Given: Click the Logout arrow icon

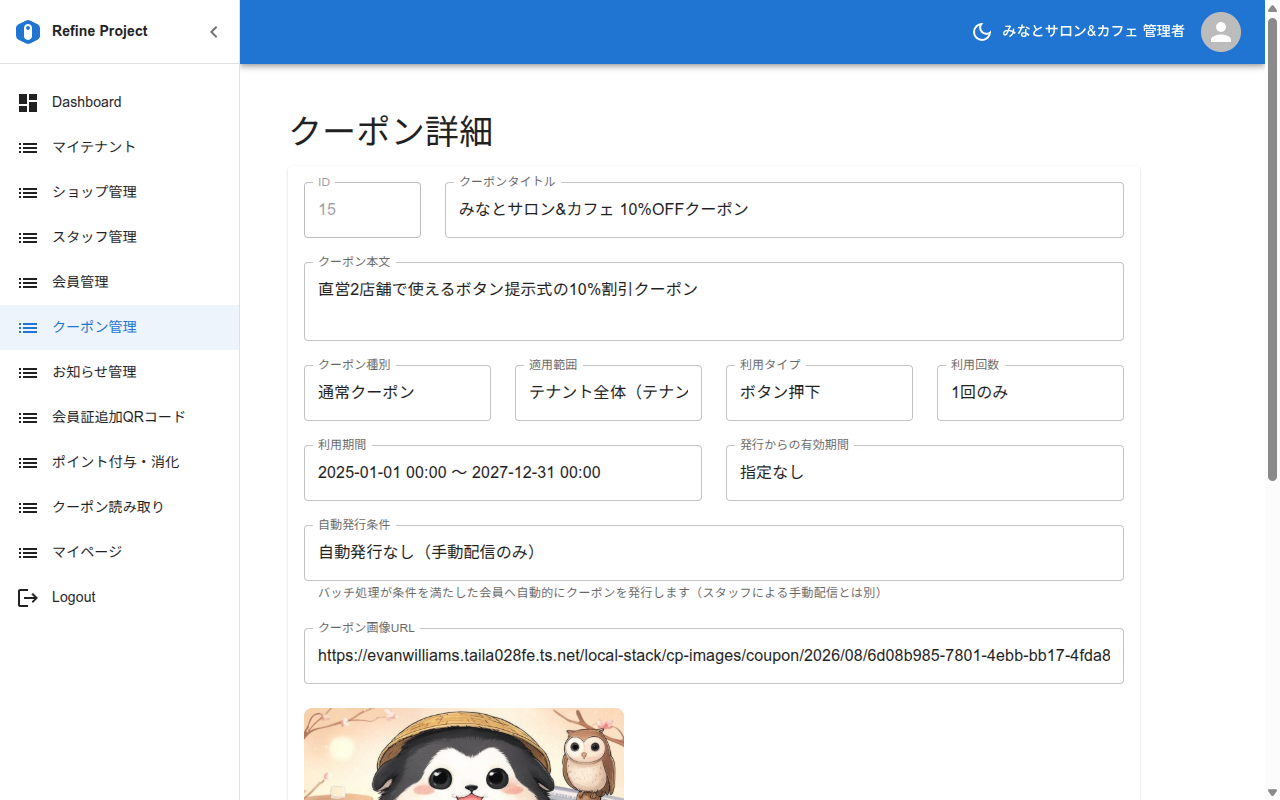Looking at the screenshot, I should pyautogui.click(x=28, y=597).
